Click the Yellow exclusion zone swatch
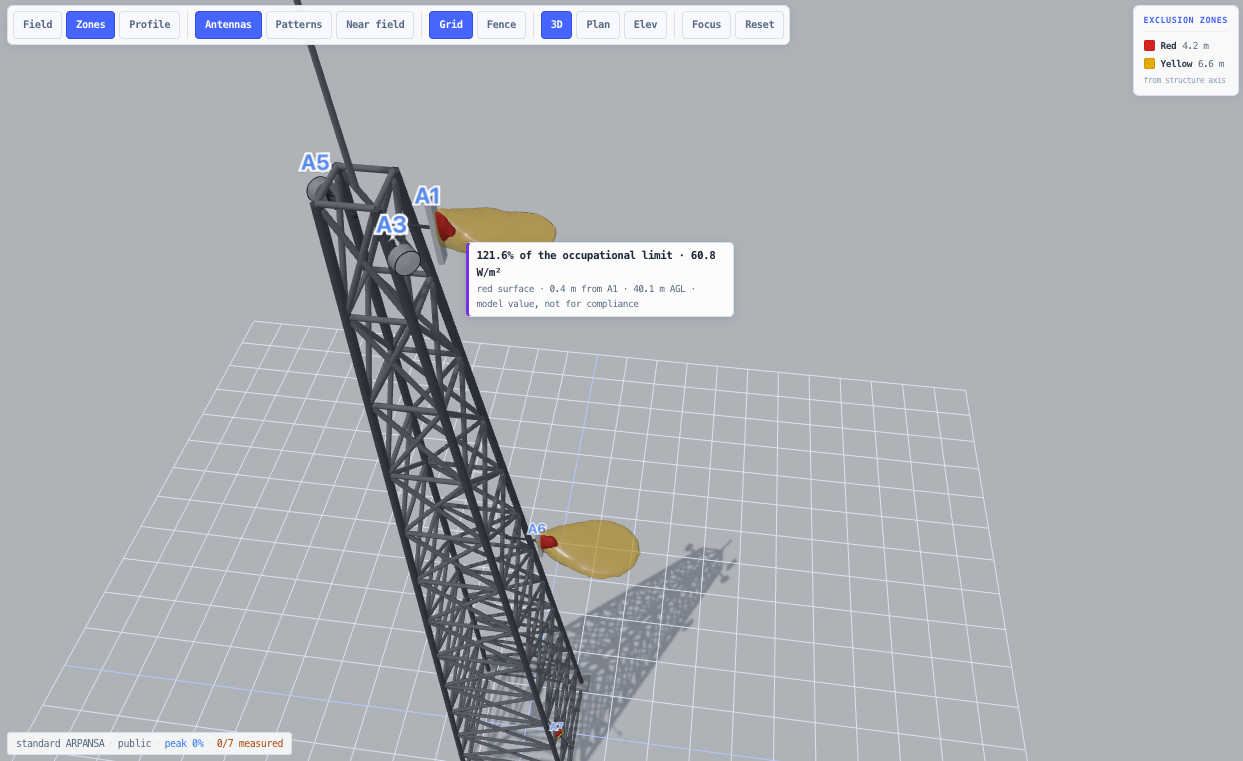 point(1149,64)
